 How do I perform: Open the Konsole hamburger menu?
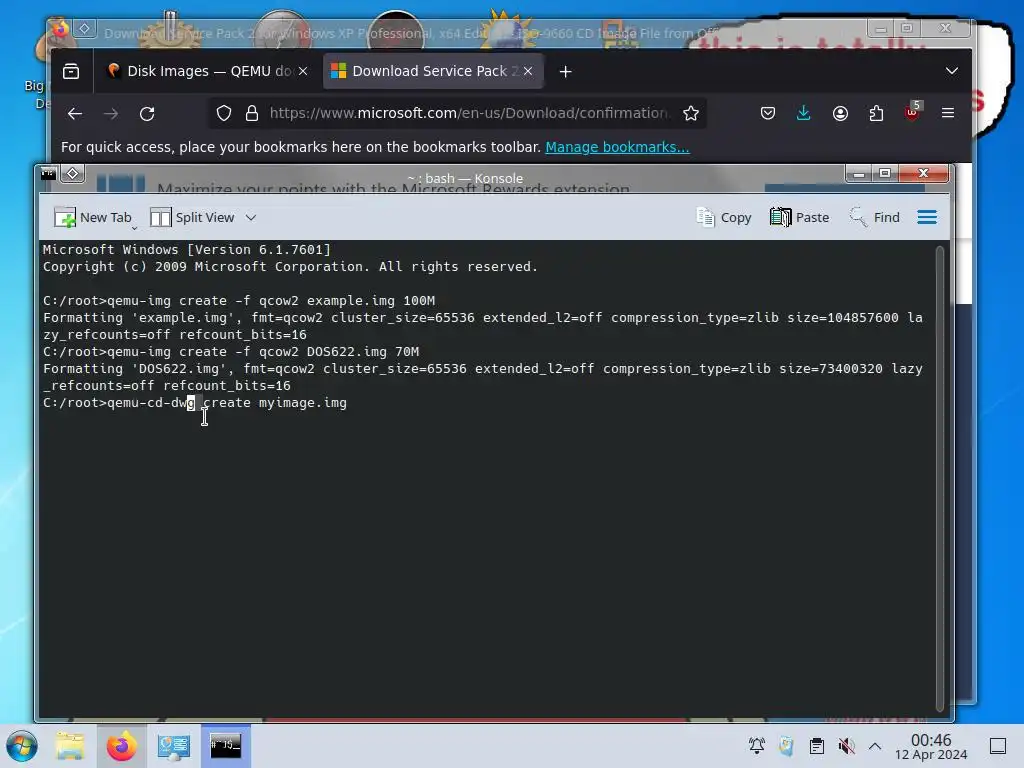[927, 217]
